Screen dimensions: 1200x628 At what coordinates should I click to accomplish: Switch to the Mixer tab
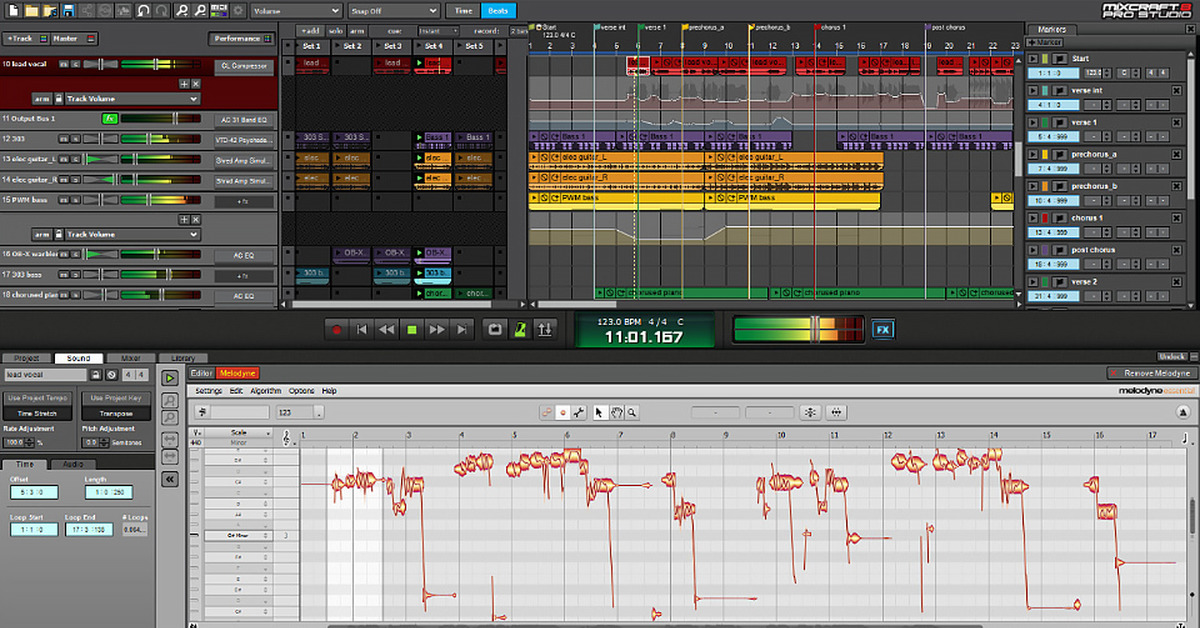[131, 358]
